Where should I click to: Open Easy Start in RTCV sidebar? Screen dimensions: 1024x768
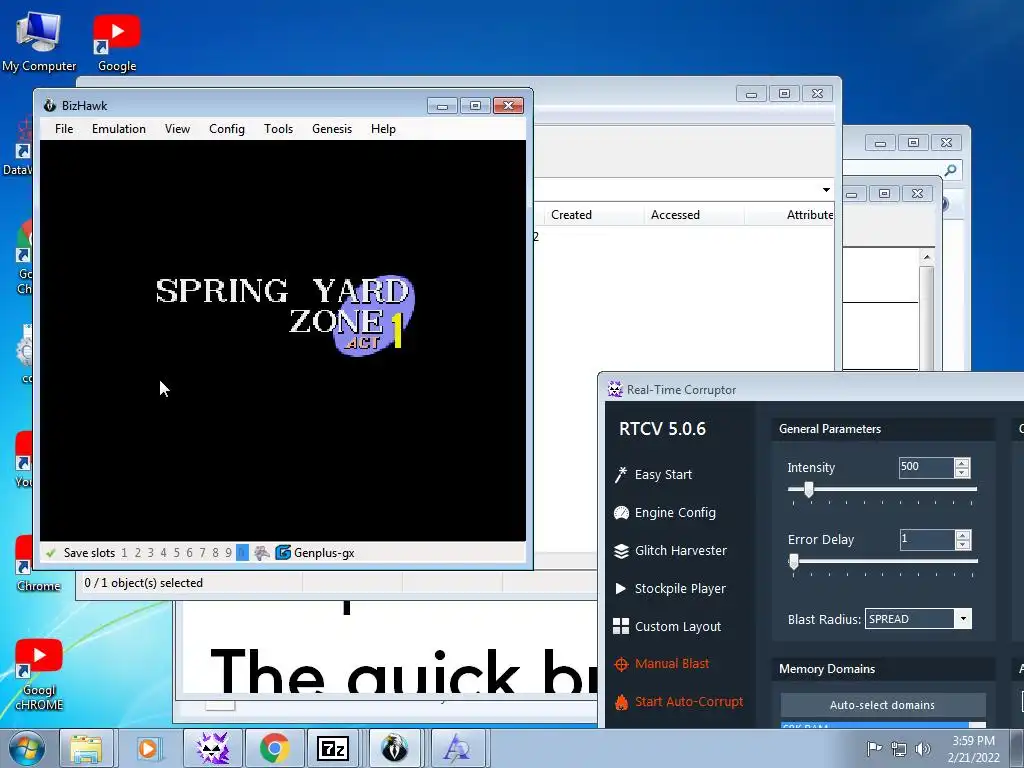[654, 475]
